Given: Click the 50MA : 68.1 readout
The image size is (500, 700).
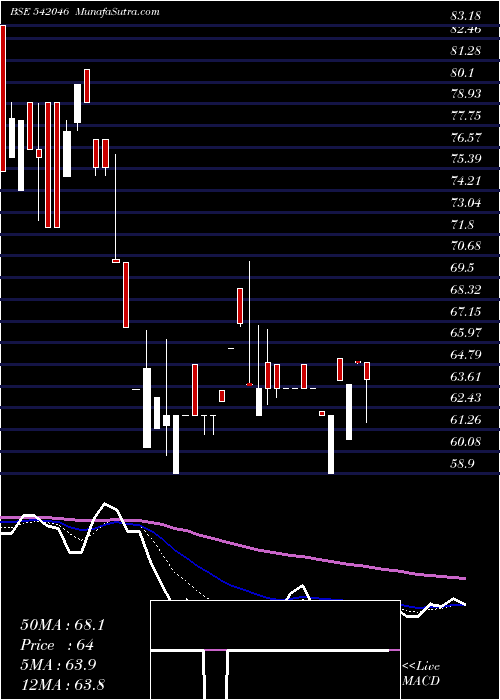Looking at the screenshot, I should [x=62, y=625].
